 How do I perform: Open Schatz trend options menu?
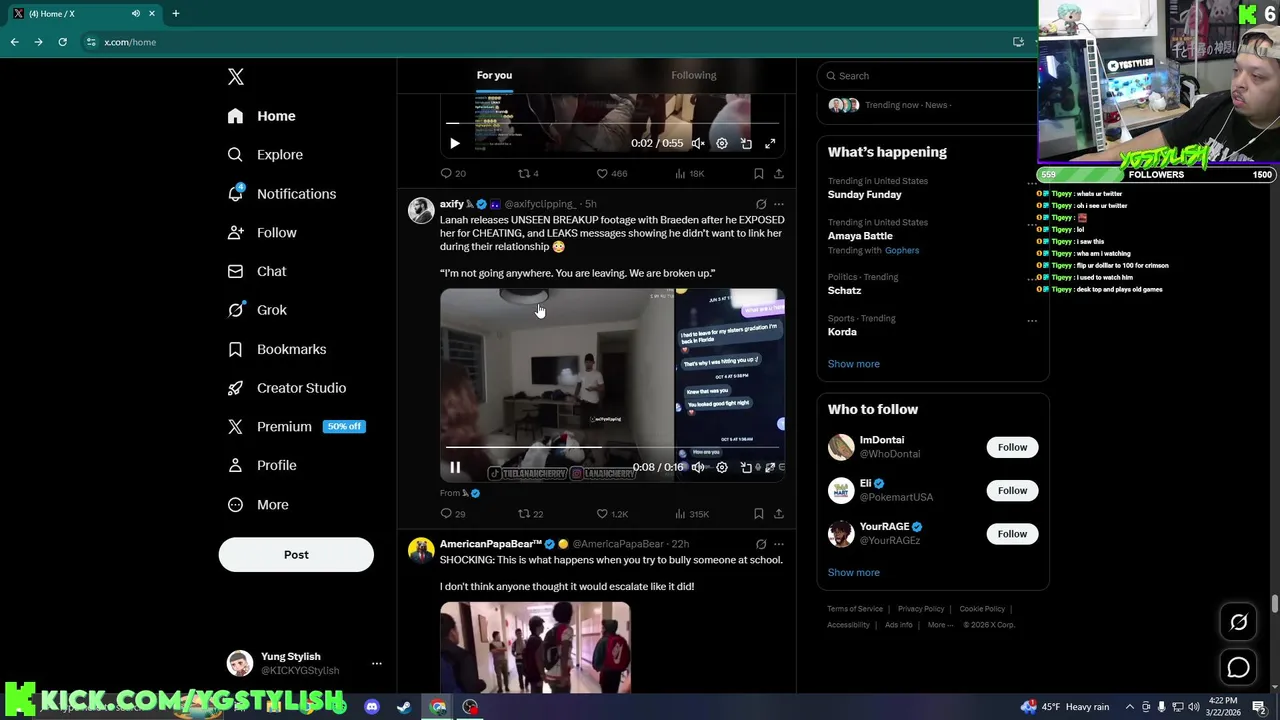[1032, 279]
